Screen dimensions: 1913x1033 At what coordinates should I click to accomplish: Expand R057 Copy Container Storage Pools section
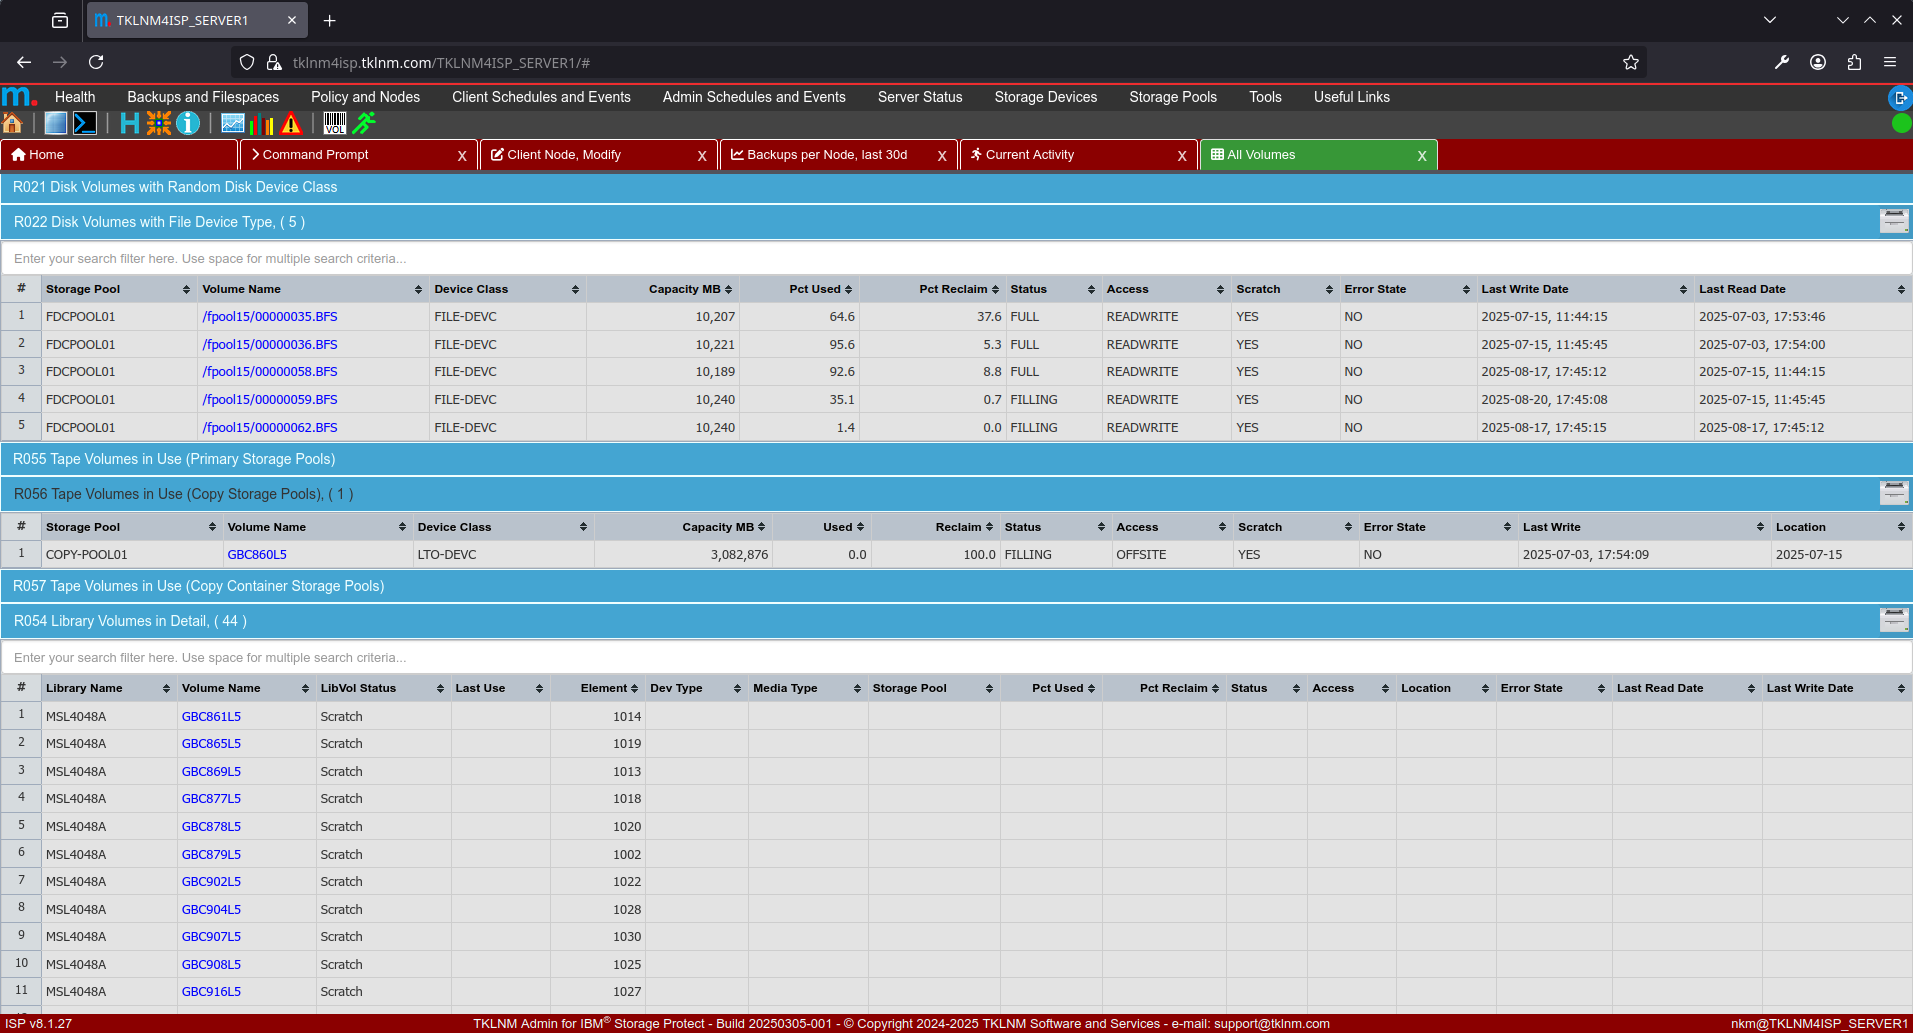click(198, 586)
